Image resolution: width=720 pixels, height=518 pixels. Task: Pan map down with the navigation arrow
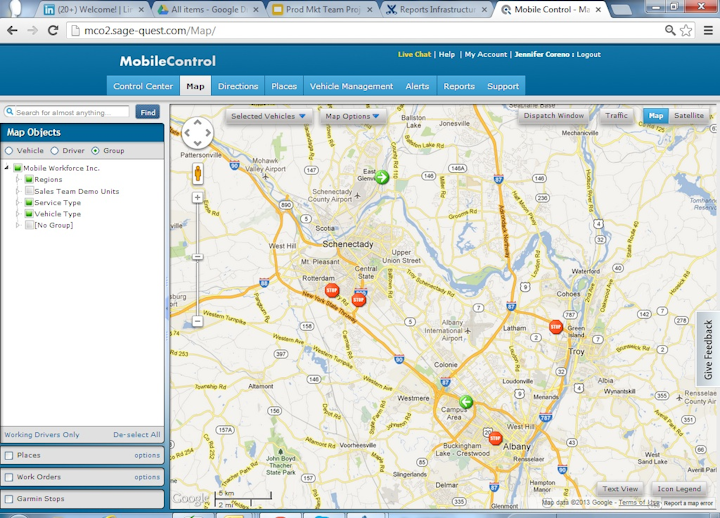(x=197, y=143)
